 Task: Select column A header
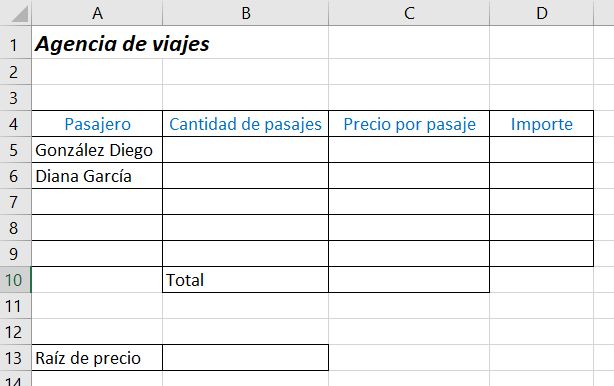pos(97,13)
